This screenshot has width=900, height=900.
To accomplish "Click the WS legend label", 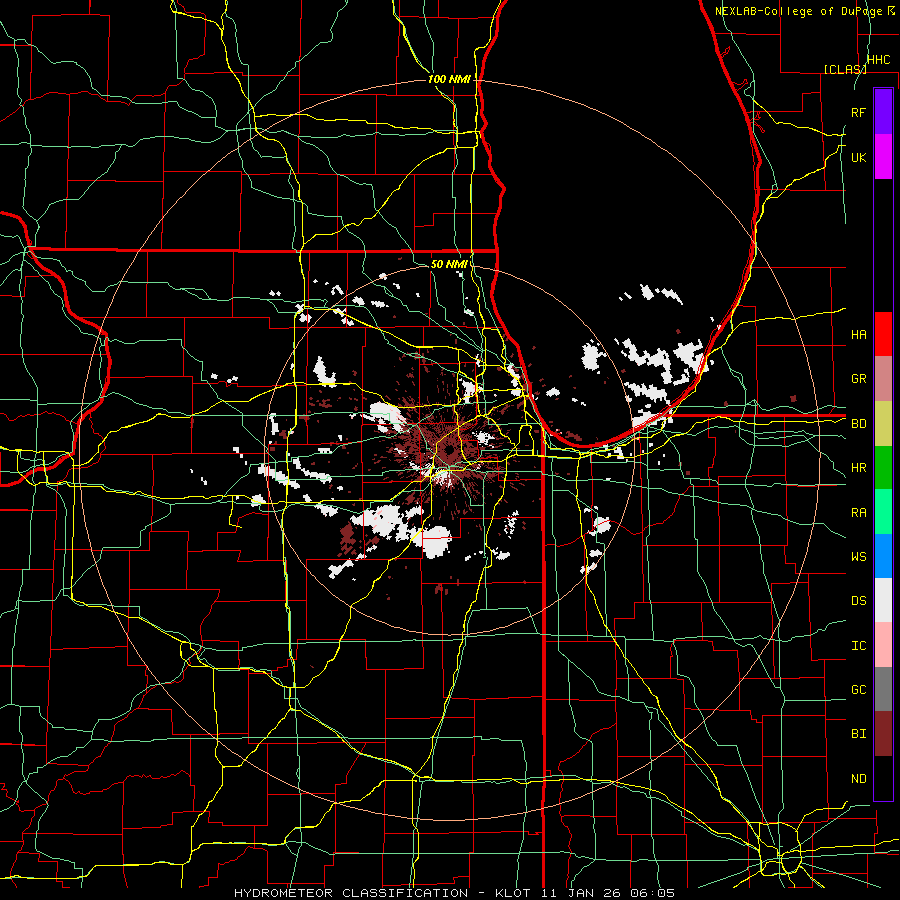I will click(858, 557).
